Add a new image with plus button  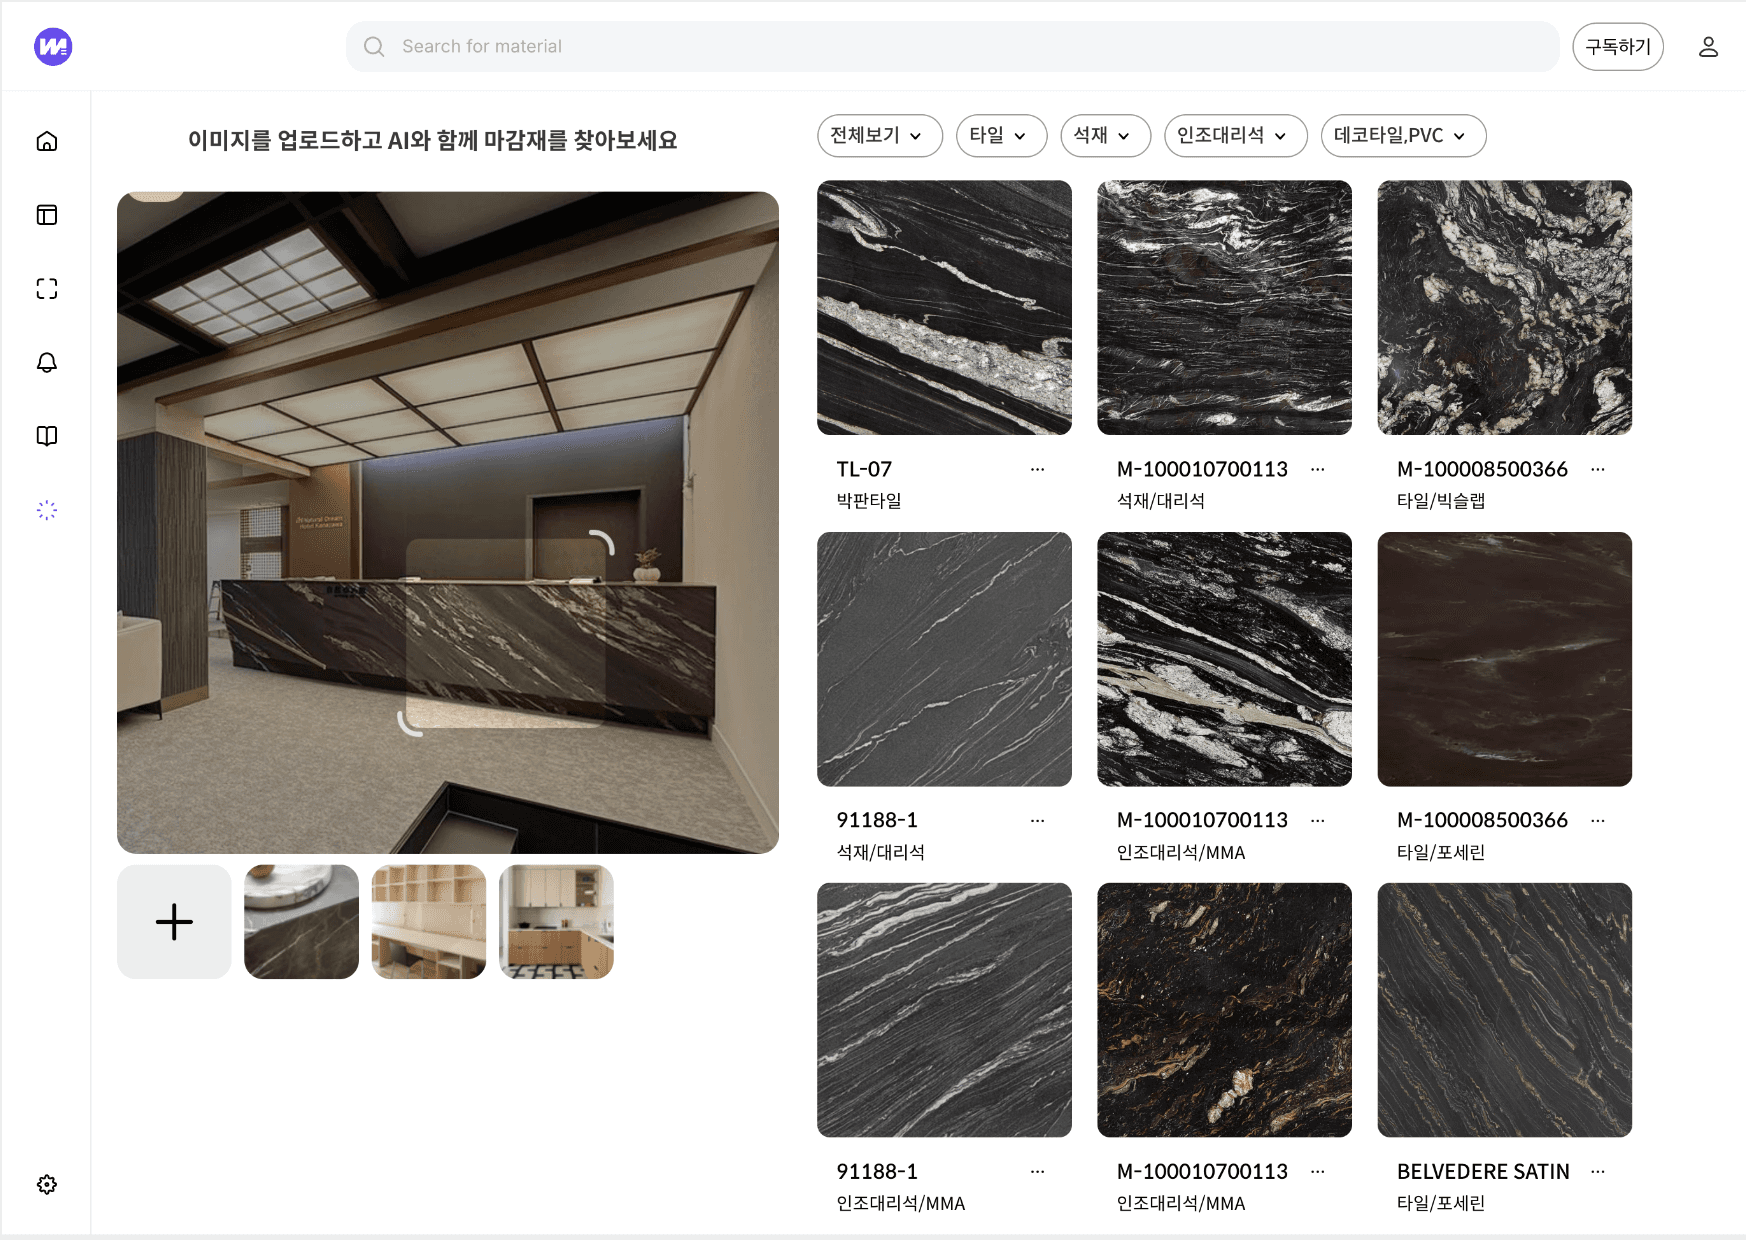pos(174,922)
